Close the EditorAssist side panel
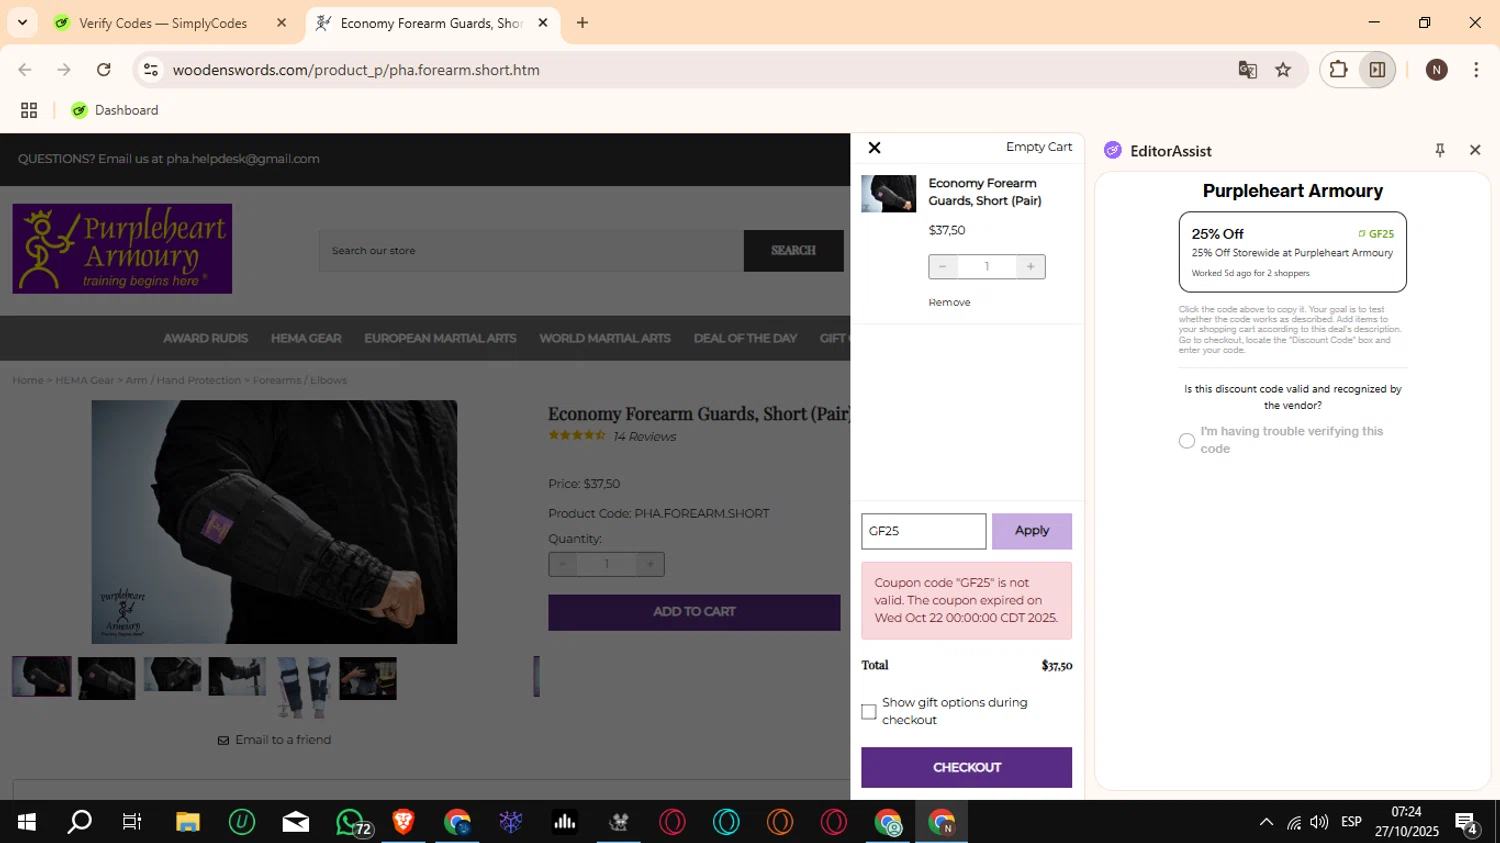This screenshot has width=1500, height=843. 1475,150
